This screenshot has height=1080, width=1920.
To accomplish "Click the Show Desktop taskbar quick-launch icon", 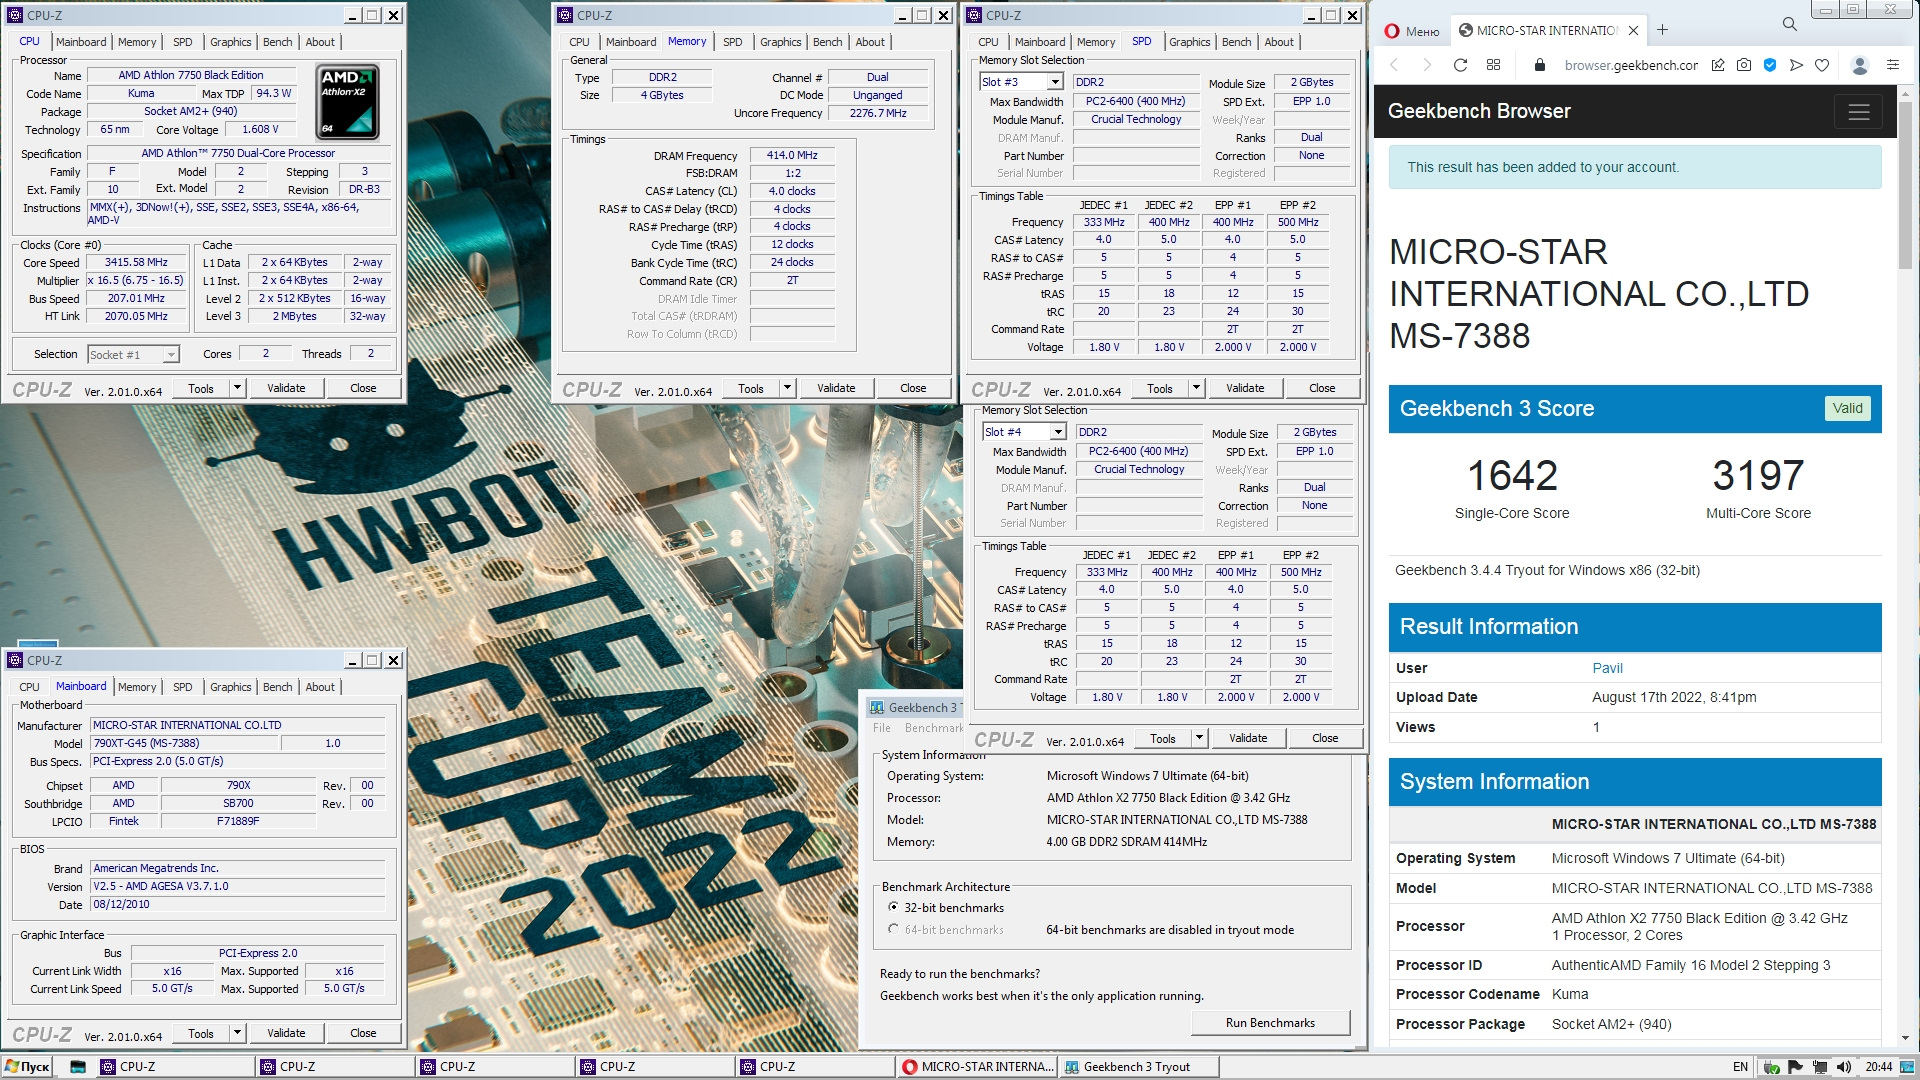I will 77,1067.
